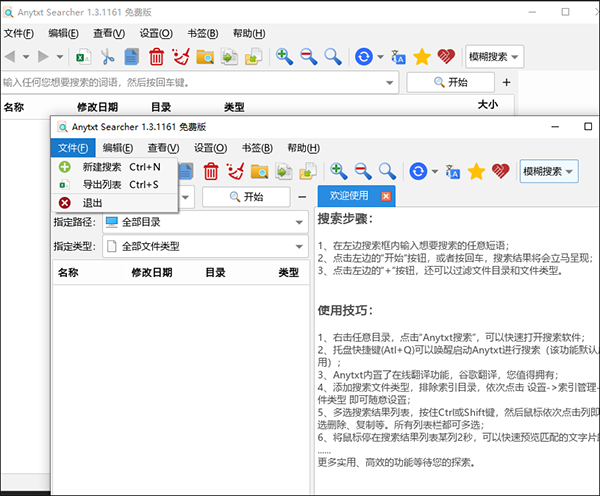Click yellow star bookmark in background window
This screenshot has width=600, height=496.
[x=422, y=57]
